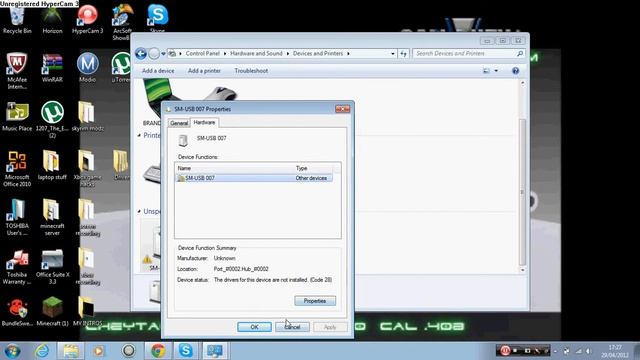640x360 pixels.
Task: Open the Modio desktop icon
Action: click(87, 68)
